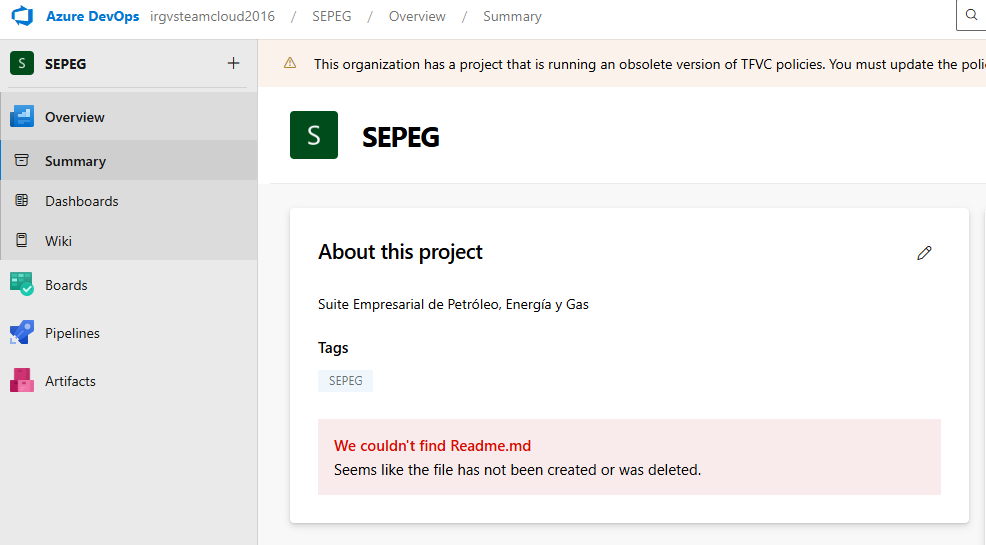Screen dimensions: 986x545
Task: Click the plus add icon in sidebar
Action: (x=233, y=63)
